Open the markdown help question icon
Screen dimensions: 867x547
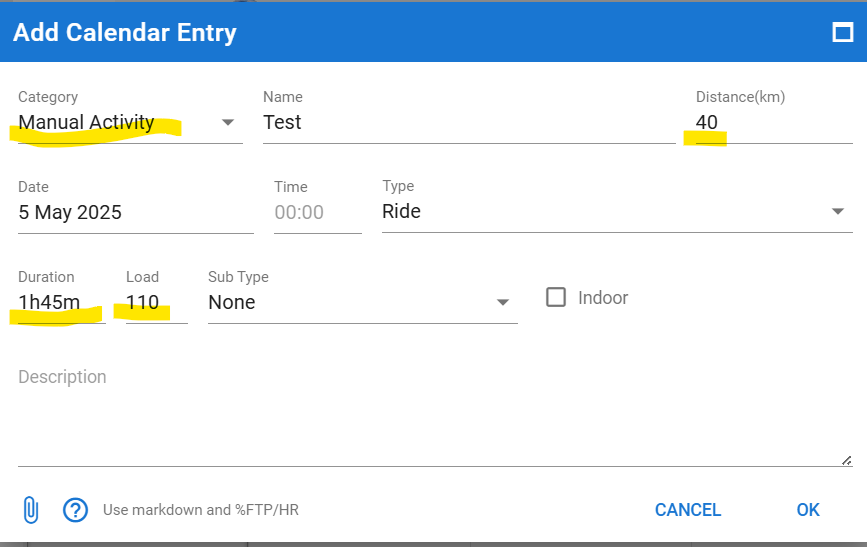point(75,510)
